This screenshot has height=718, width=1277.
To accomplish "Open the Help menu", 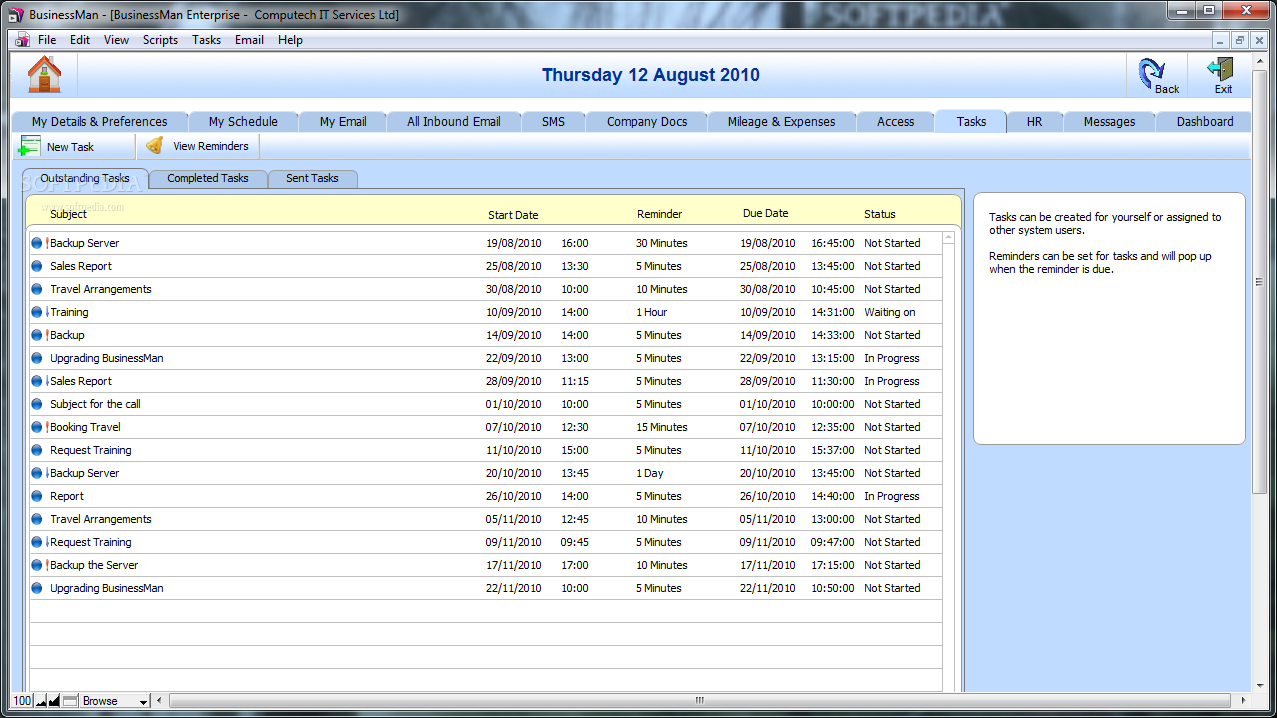I will 290,40.
